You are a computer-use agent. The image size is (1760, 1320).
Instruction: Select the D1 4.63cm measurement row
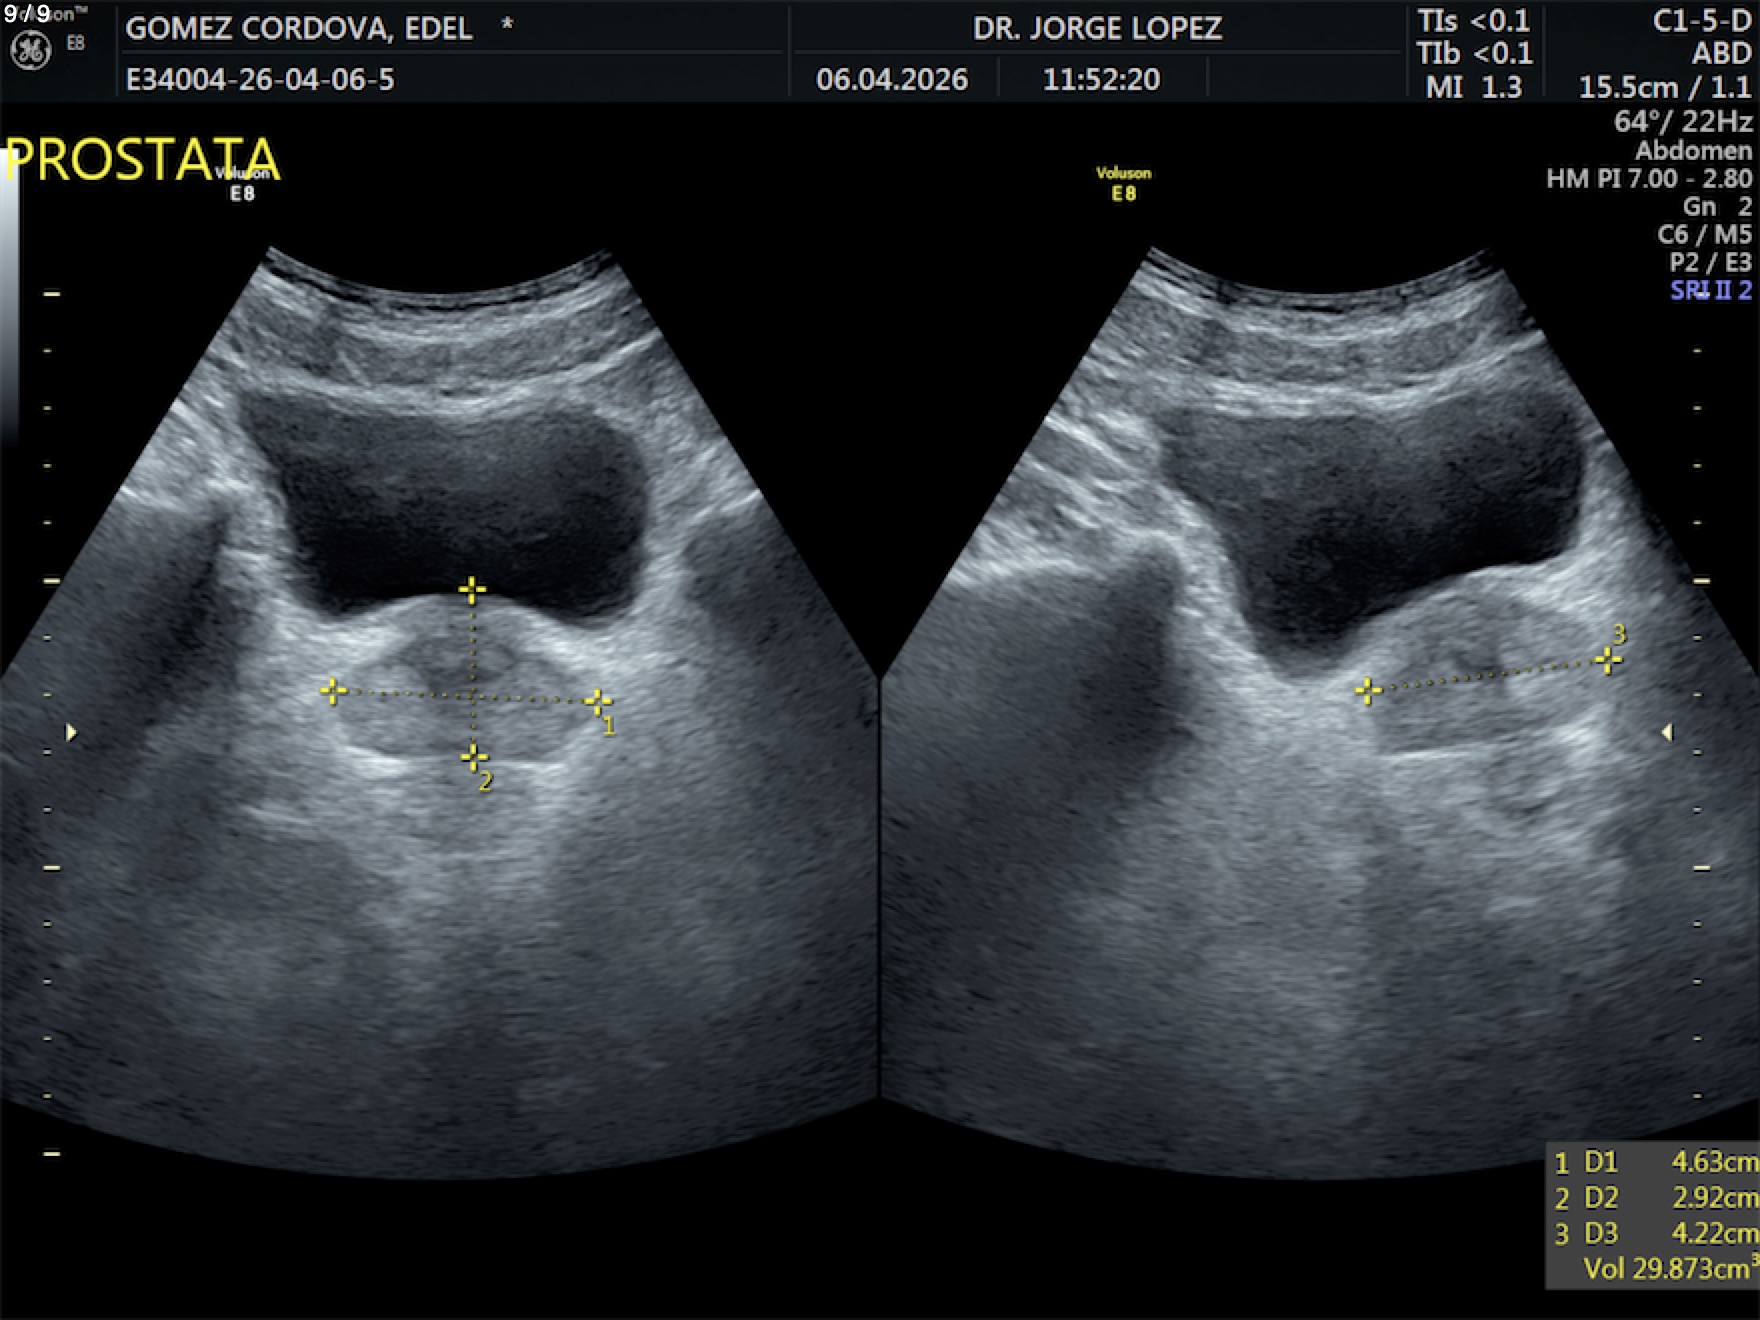[1656, 1162]
